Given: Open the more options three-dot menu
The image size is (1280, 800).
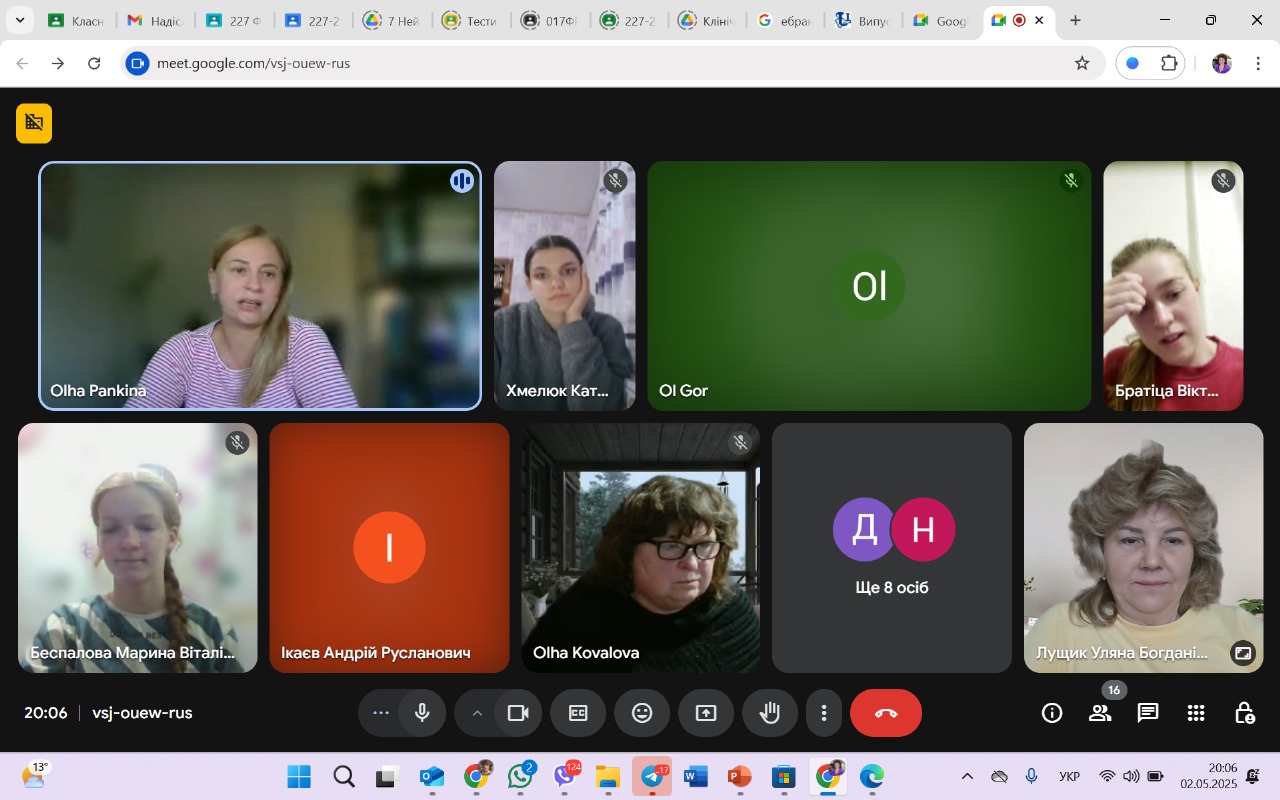Looking at the screenshot, I should (824, 713).
